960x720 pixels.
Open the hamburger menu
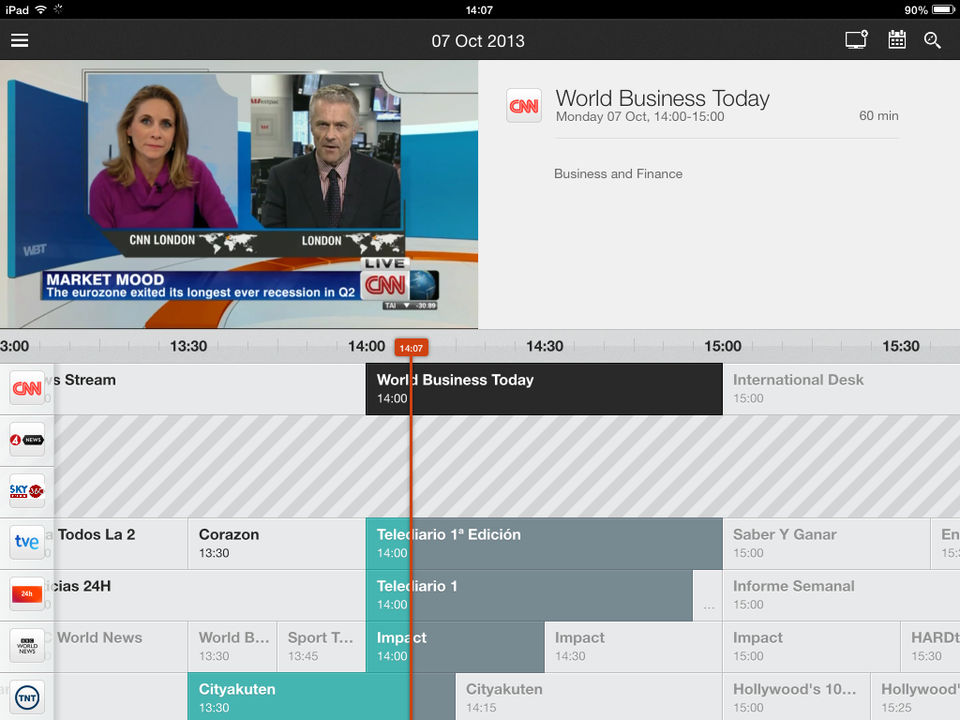pos(20,40)
